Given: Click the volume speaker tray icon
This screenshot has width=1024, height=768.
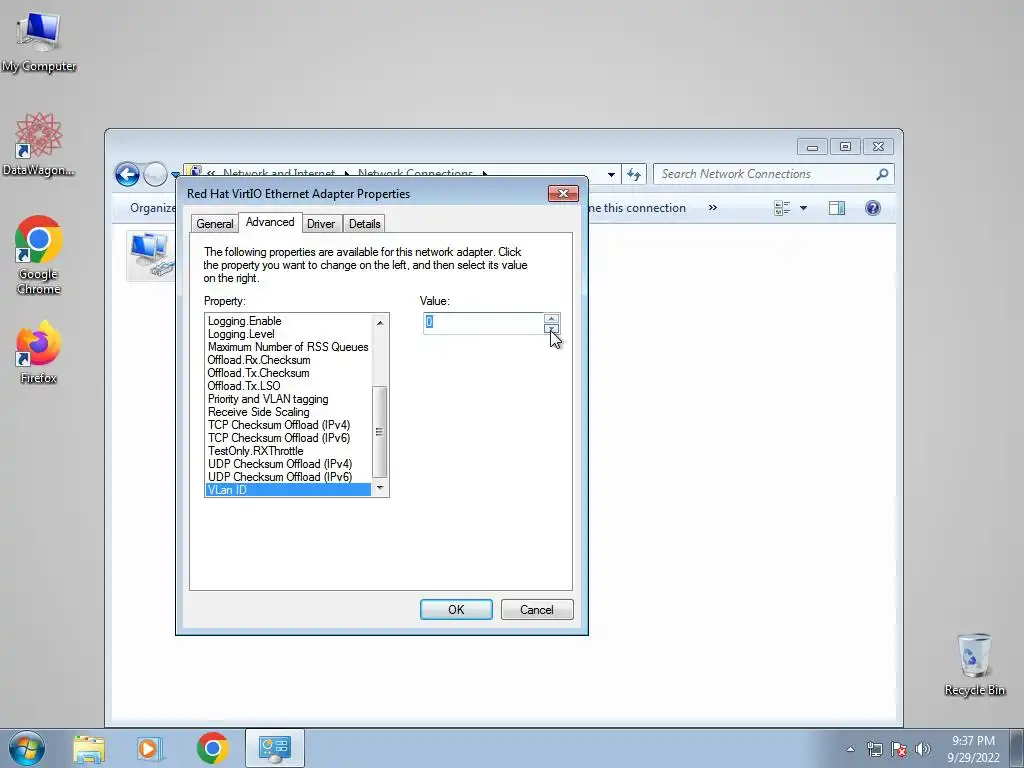Looking at the screenshot, I should point(923,750).
